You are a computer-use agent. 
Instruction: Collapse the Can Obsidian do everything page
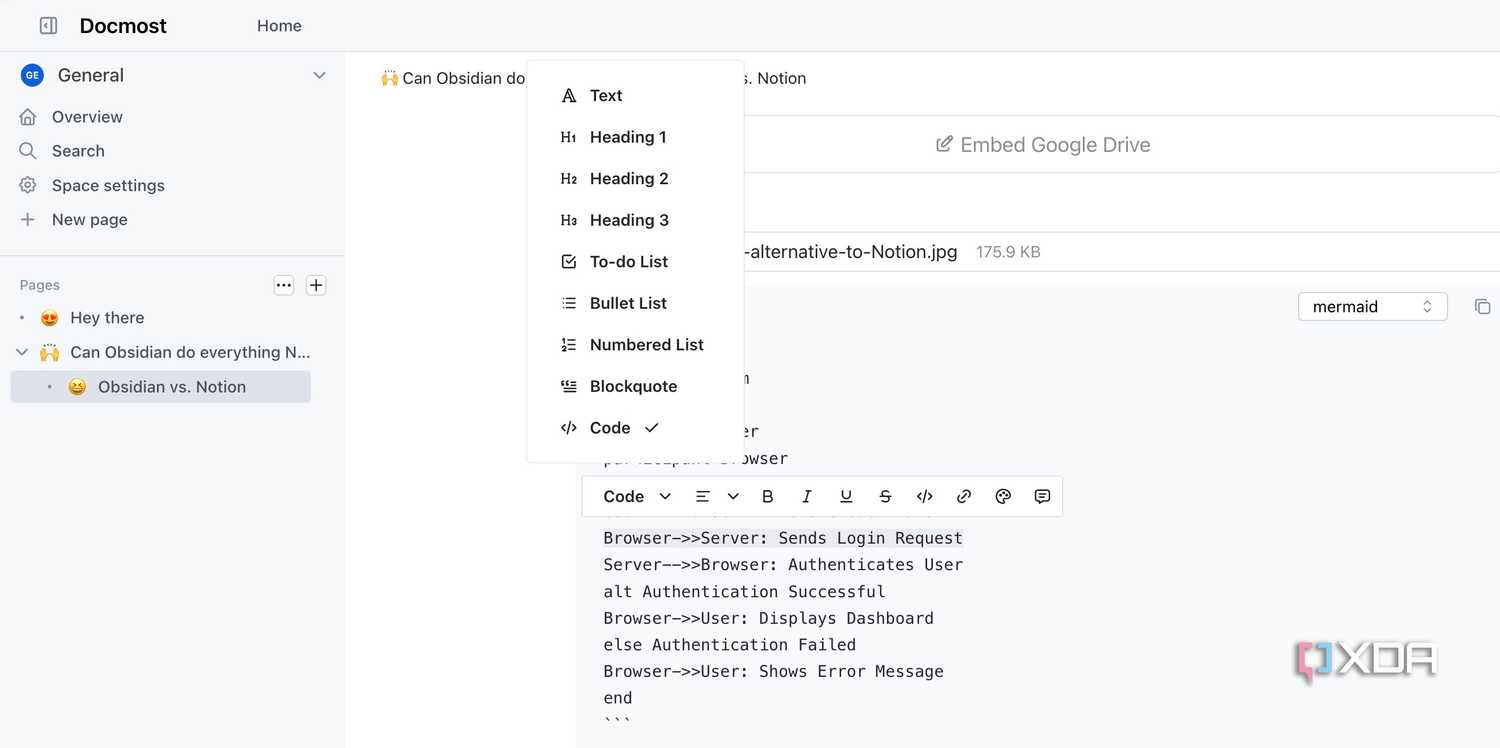pos(22,352)
